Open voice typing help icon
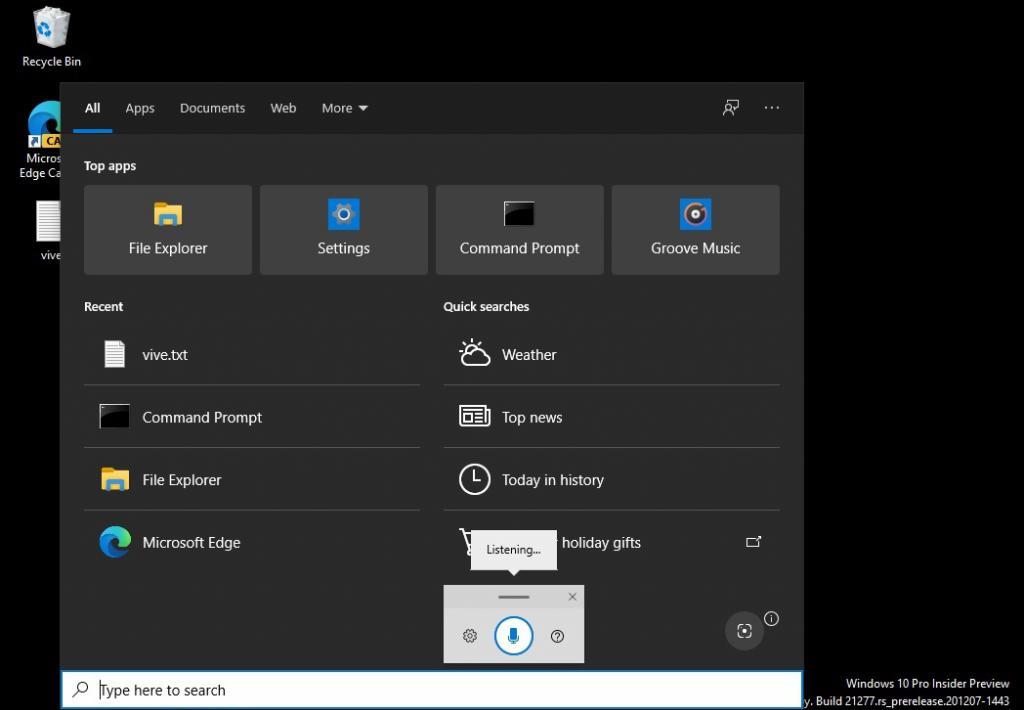The width and height of the screenshot is (1024, 710). tap(557, 636)
